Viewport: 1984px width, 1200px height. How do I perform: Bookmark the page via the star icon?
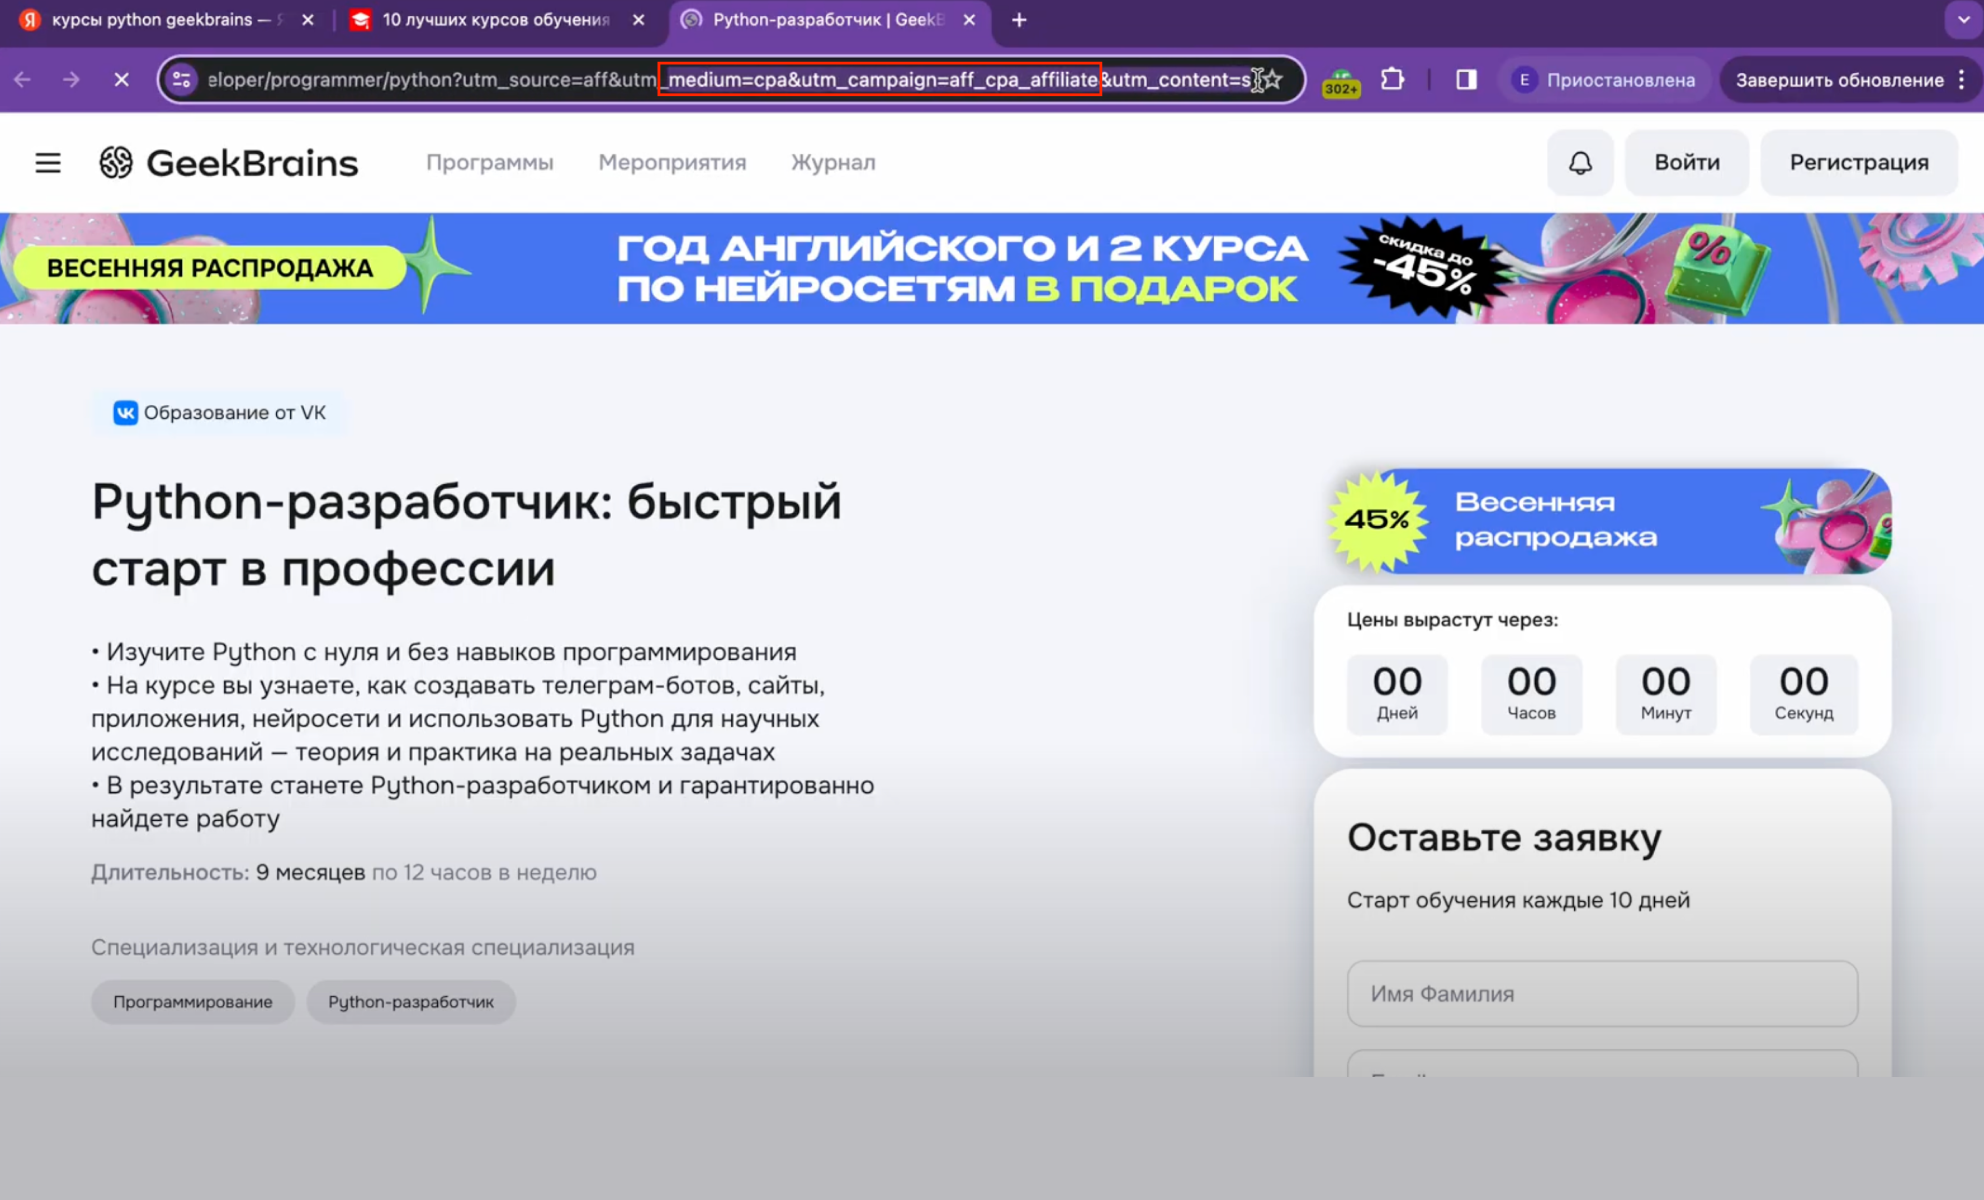click(x=1273, y=80)
